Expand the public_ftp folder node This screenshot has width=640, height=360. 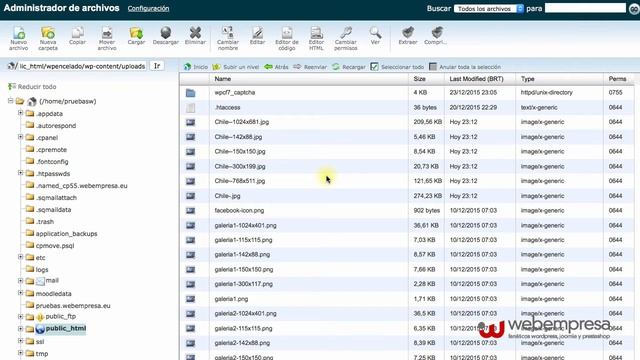pyautogui.click(x=20, y=316)
